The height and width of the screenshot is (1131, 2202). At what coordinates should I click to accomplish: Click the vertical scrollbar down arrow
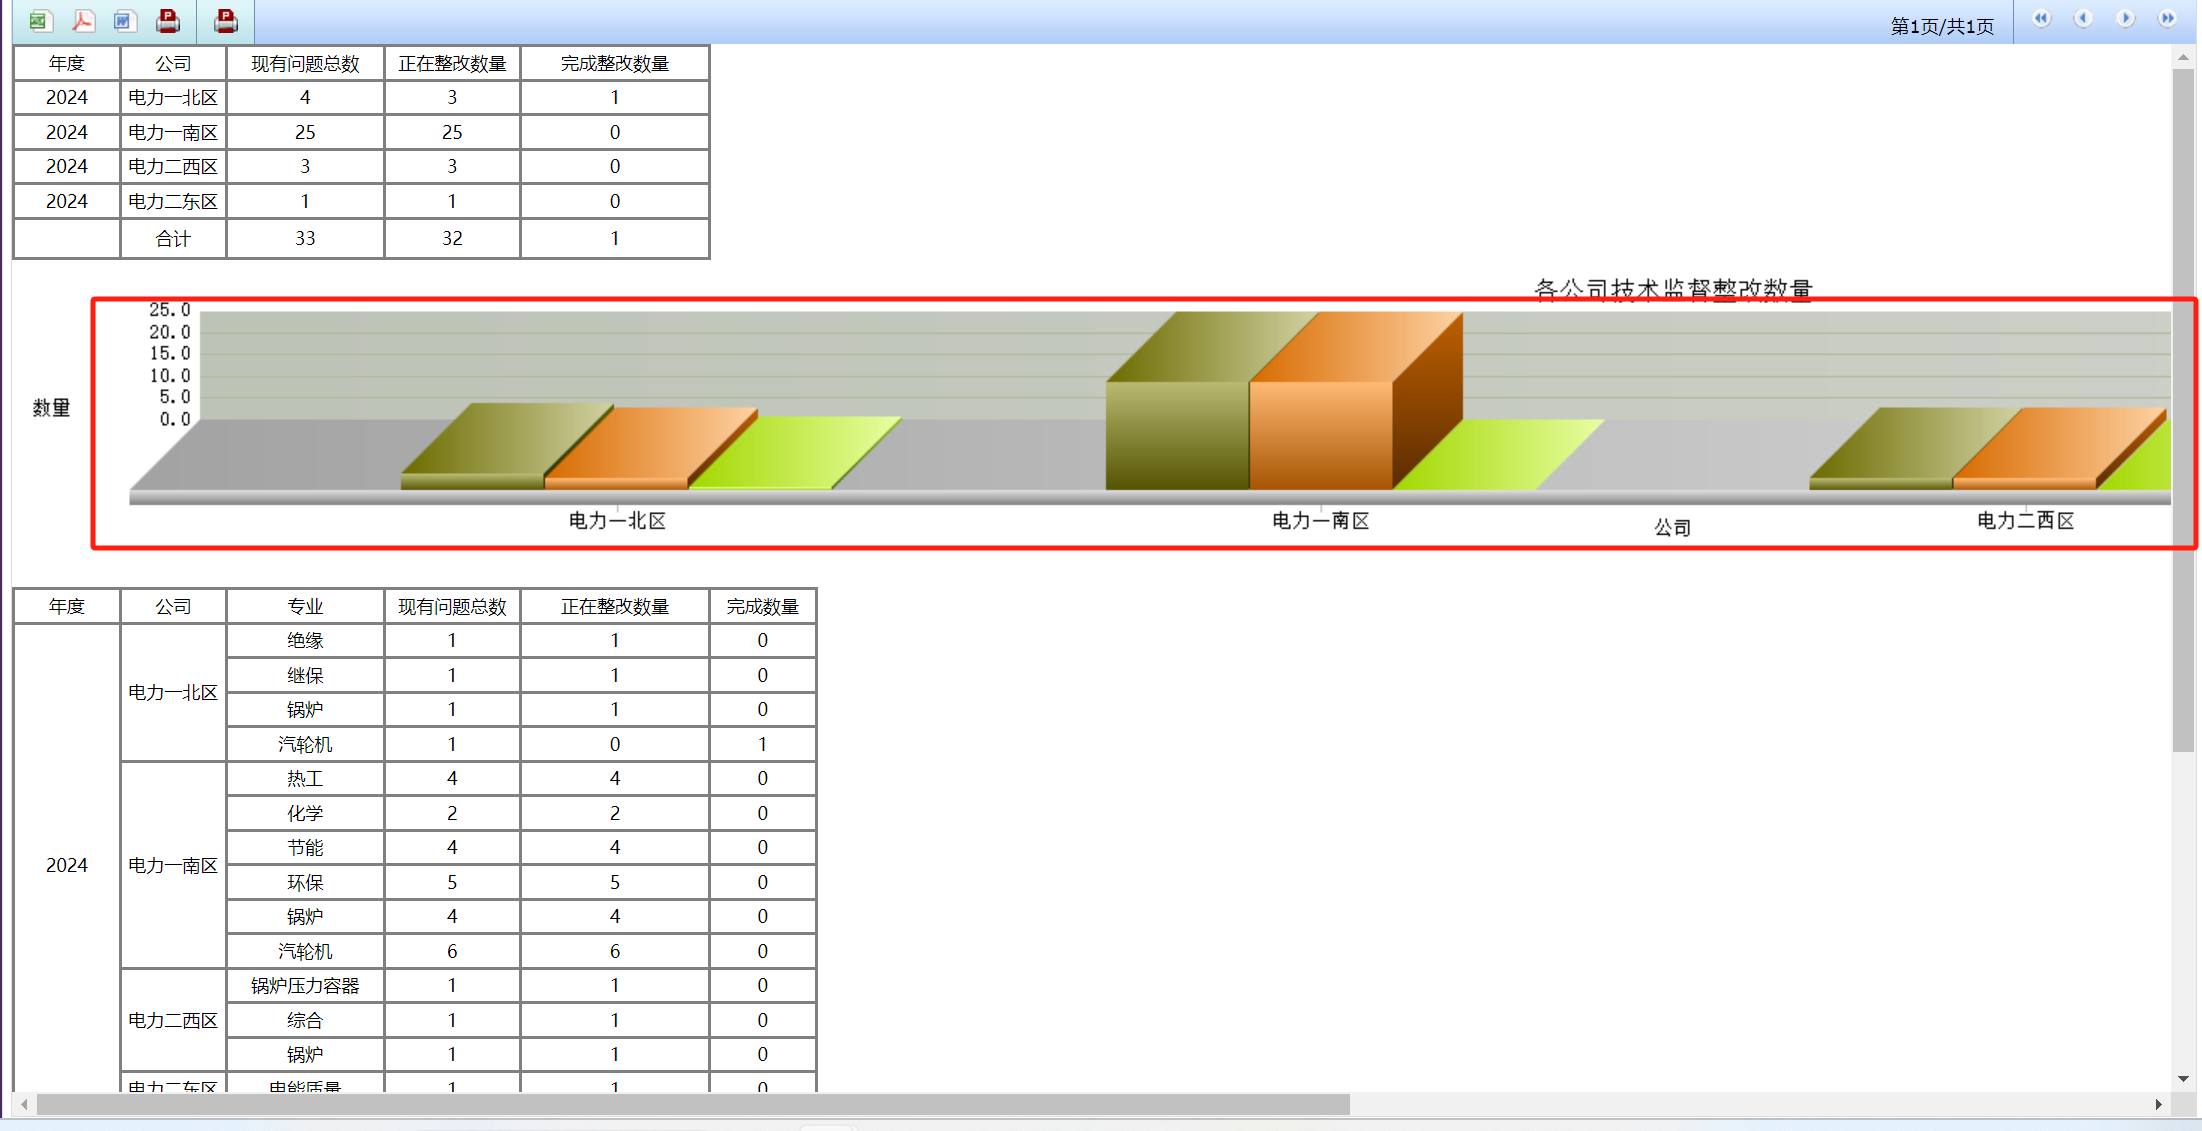pos(2183,1079)
